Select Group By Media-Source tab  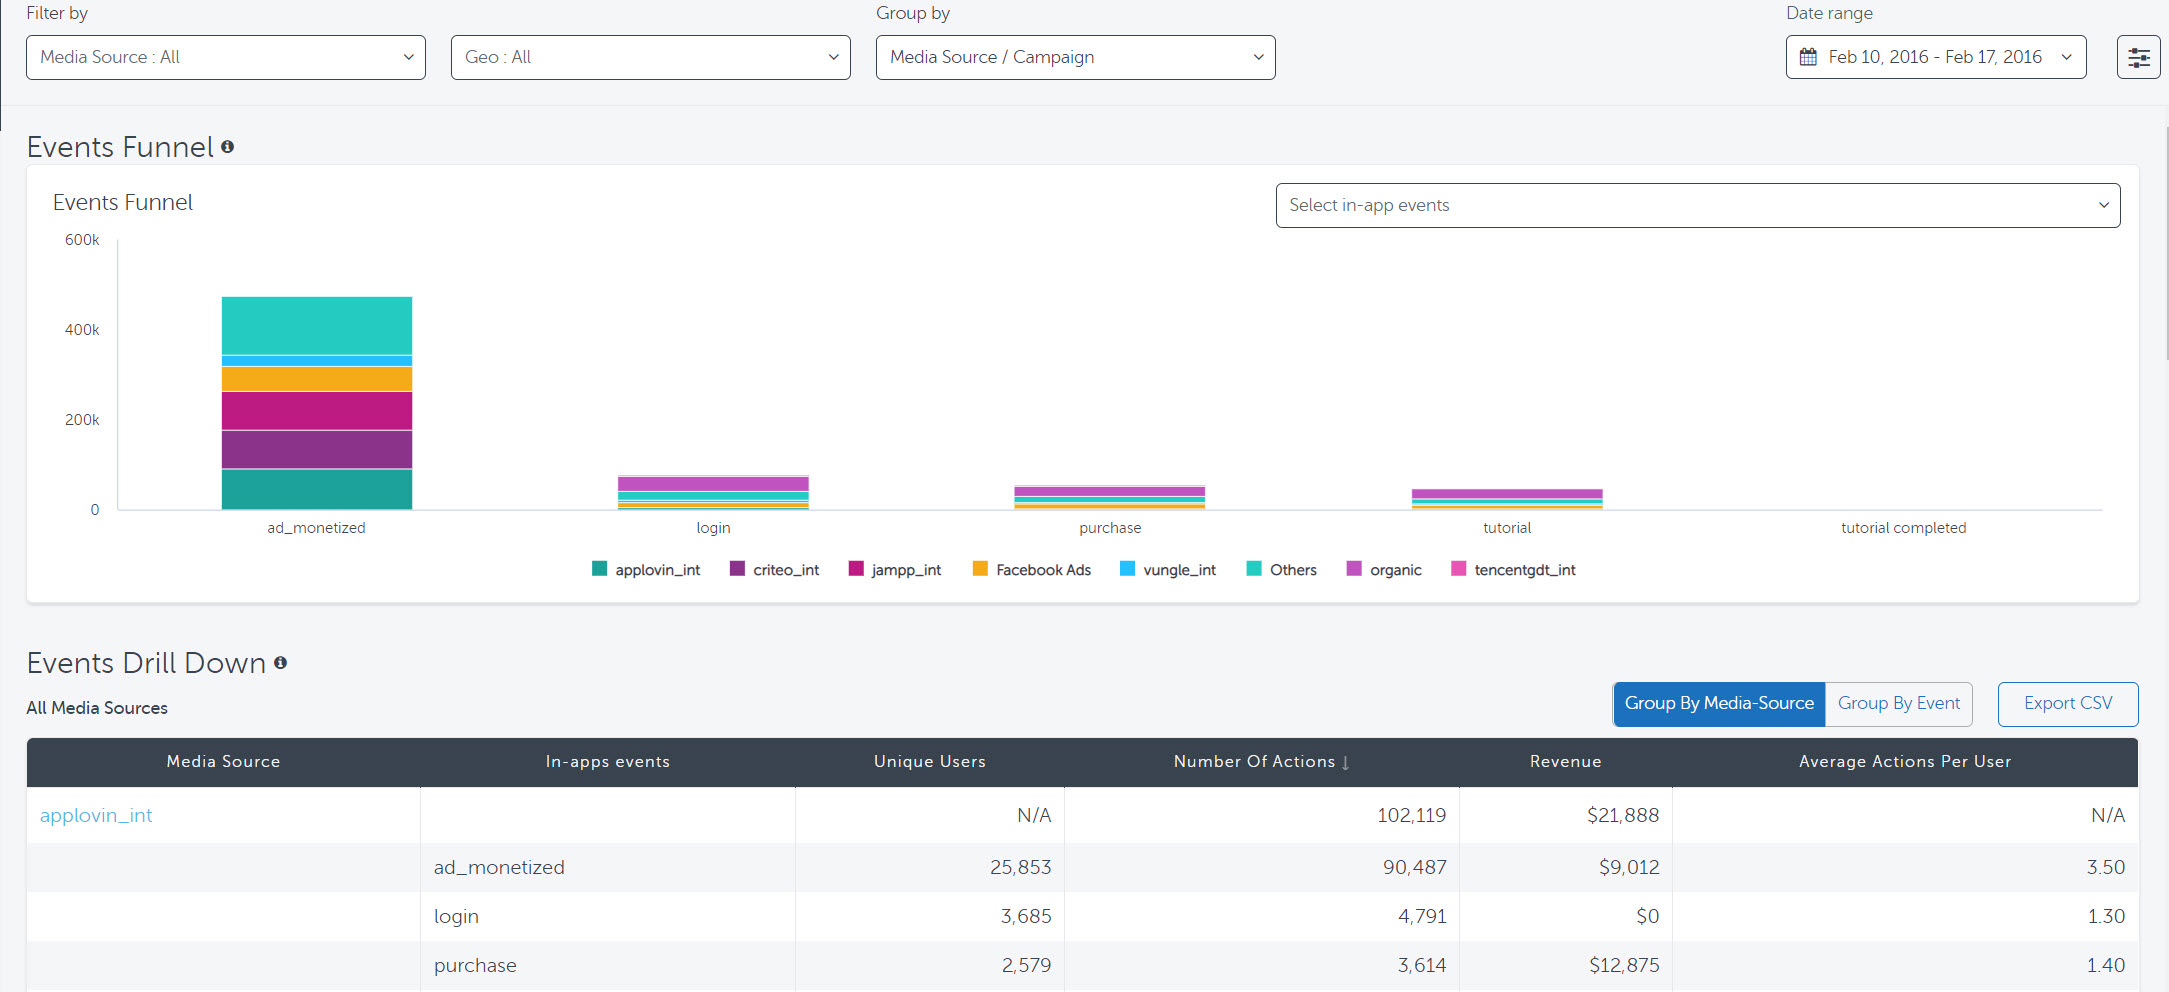(x=1718, y=704)
